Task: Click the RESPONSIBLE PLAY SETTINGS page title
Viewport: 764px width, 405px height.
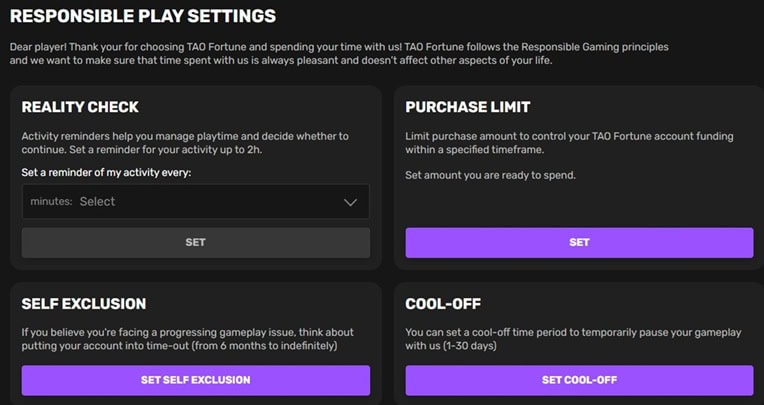Action: [x=143, y=17]
